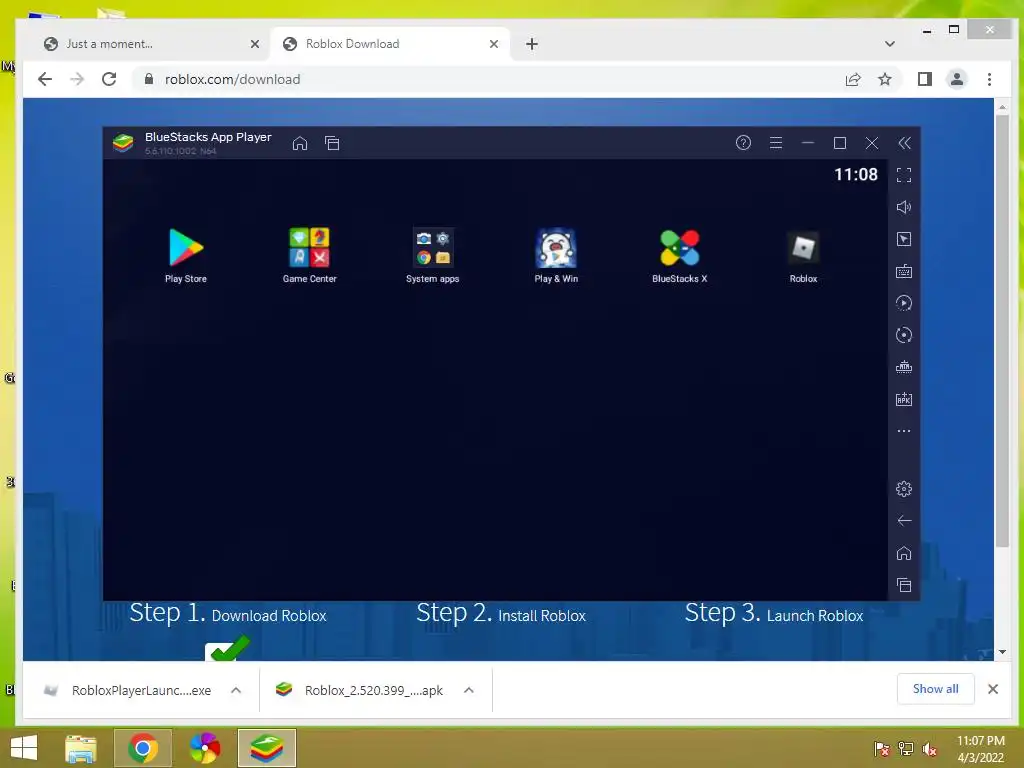
Task: Open the Play & Win app
Action: tap(556, 248)
